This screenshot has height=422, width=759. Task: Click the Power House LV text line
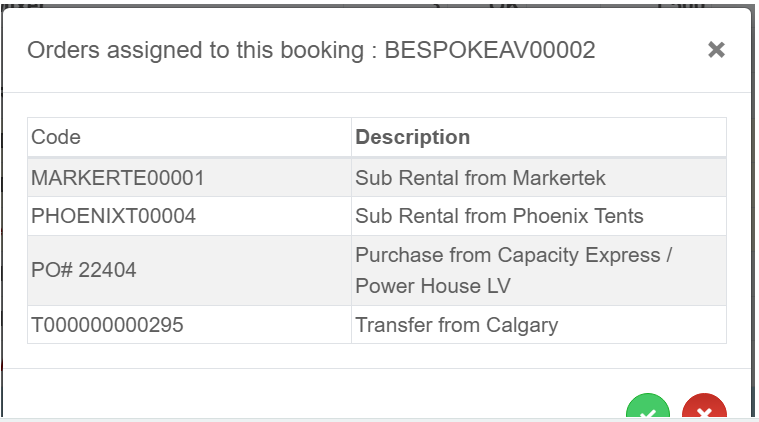433,286
